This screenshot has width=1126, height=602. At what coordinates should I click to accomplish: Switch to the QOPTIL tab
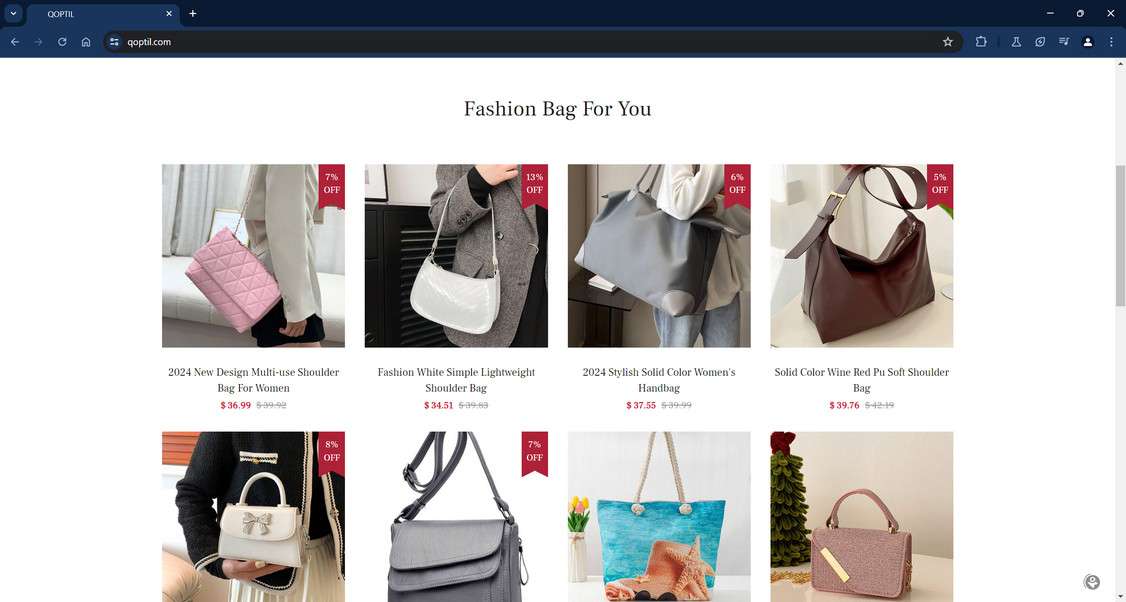[x=103, y=14]
